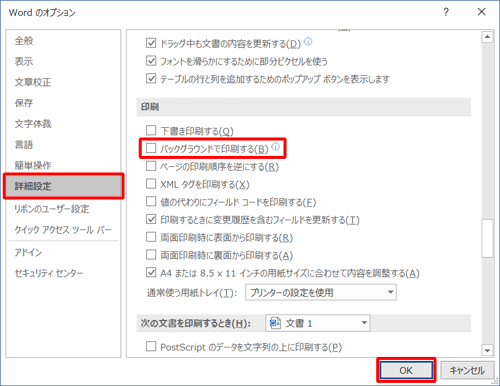
Task: Open クイック アクセス ツール バー category
Action: pyautogui.click(x=63, y=230)
